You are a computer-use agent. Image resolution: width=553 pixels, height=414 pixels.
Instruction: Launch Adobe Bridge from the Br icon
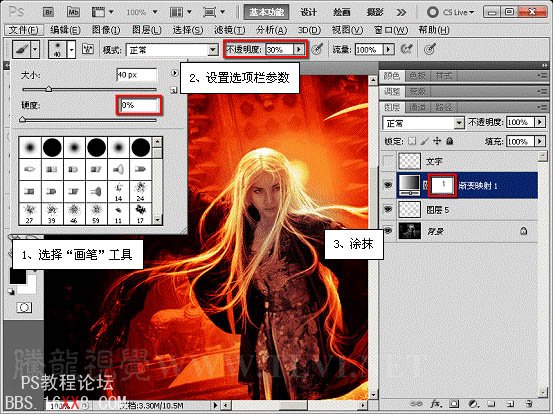pyautogui.click(x=49, y=12)
